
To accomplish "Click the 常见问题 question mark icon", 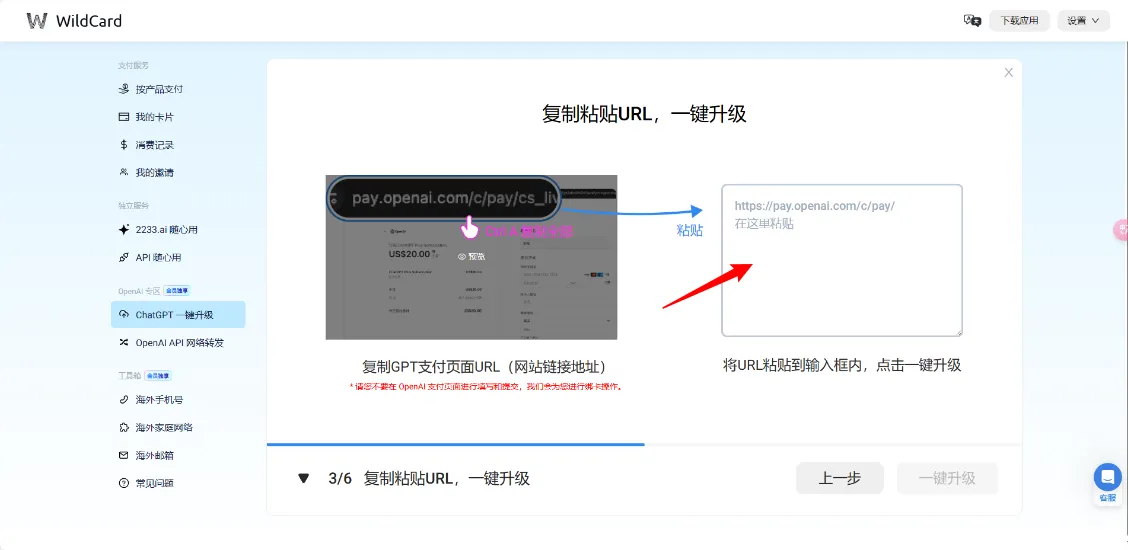I will tap(124, 484).
